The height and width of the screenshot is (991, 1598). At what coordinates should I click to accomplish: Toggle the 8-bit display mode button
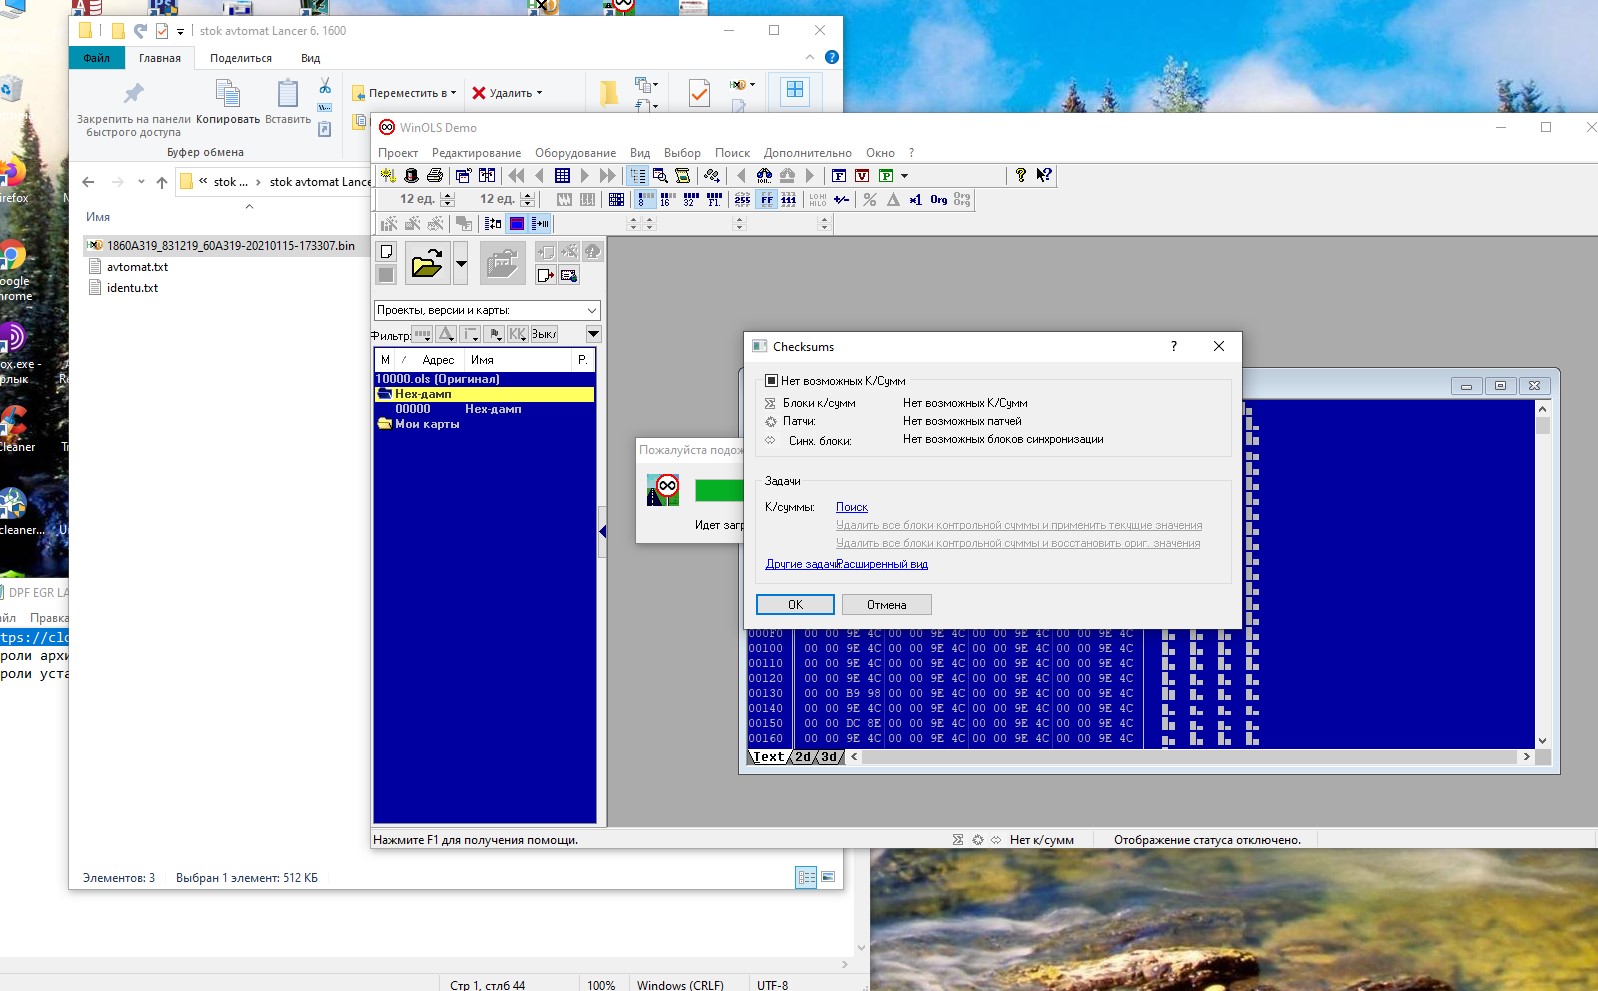pyautogui.click(x=645, y=200)
